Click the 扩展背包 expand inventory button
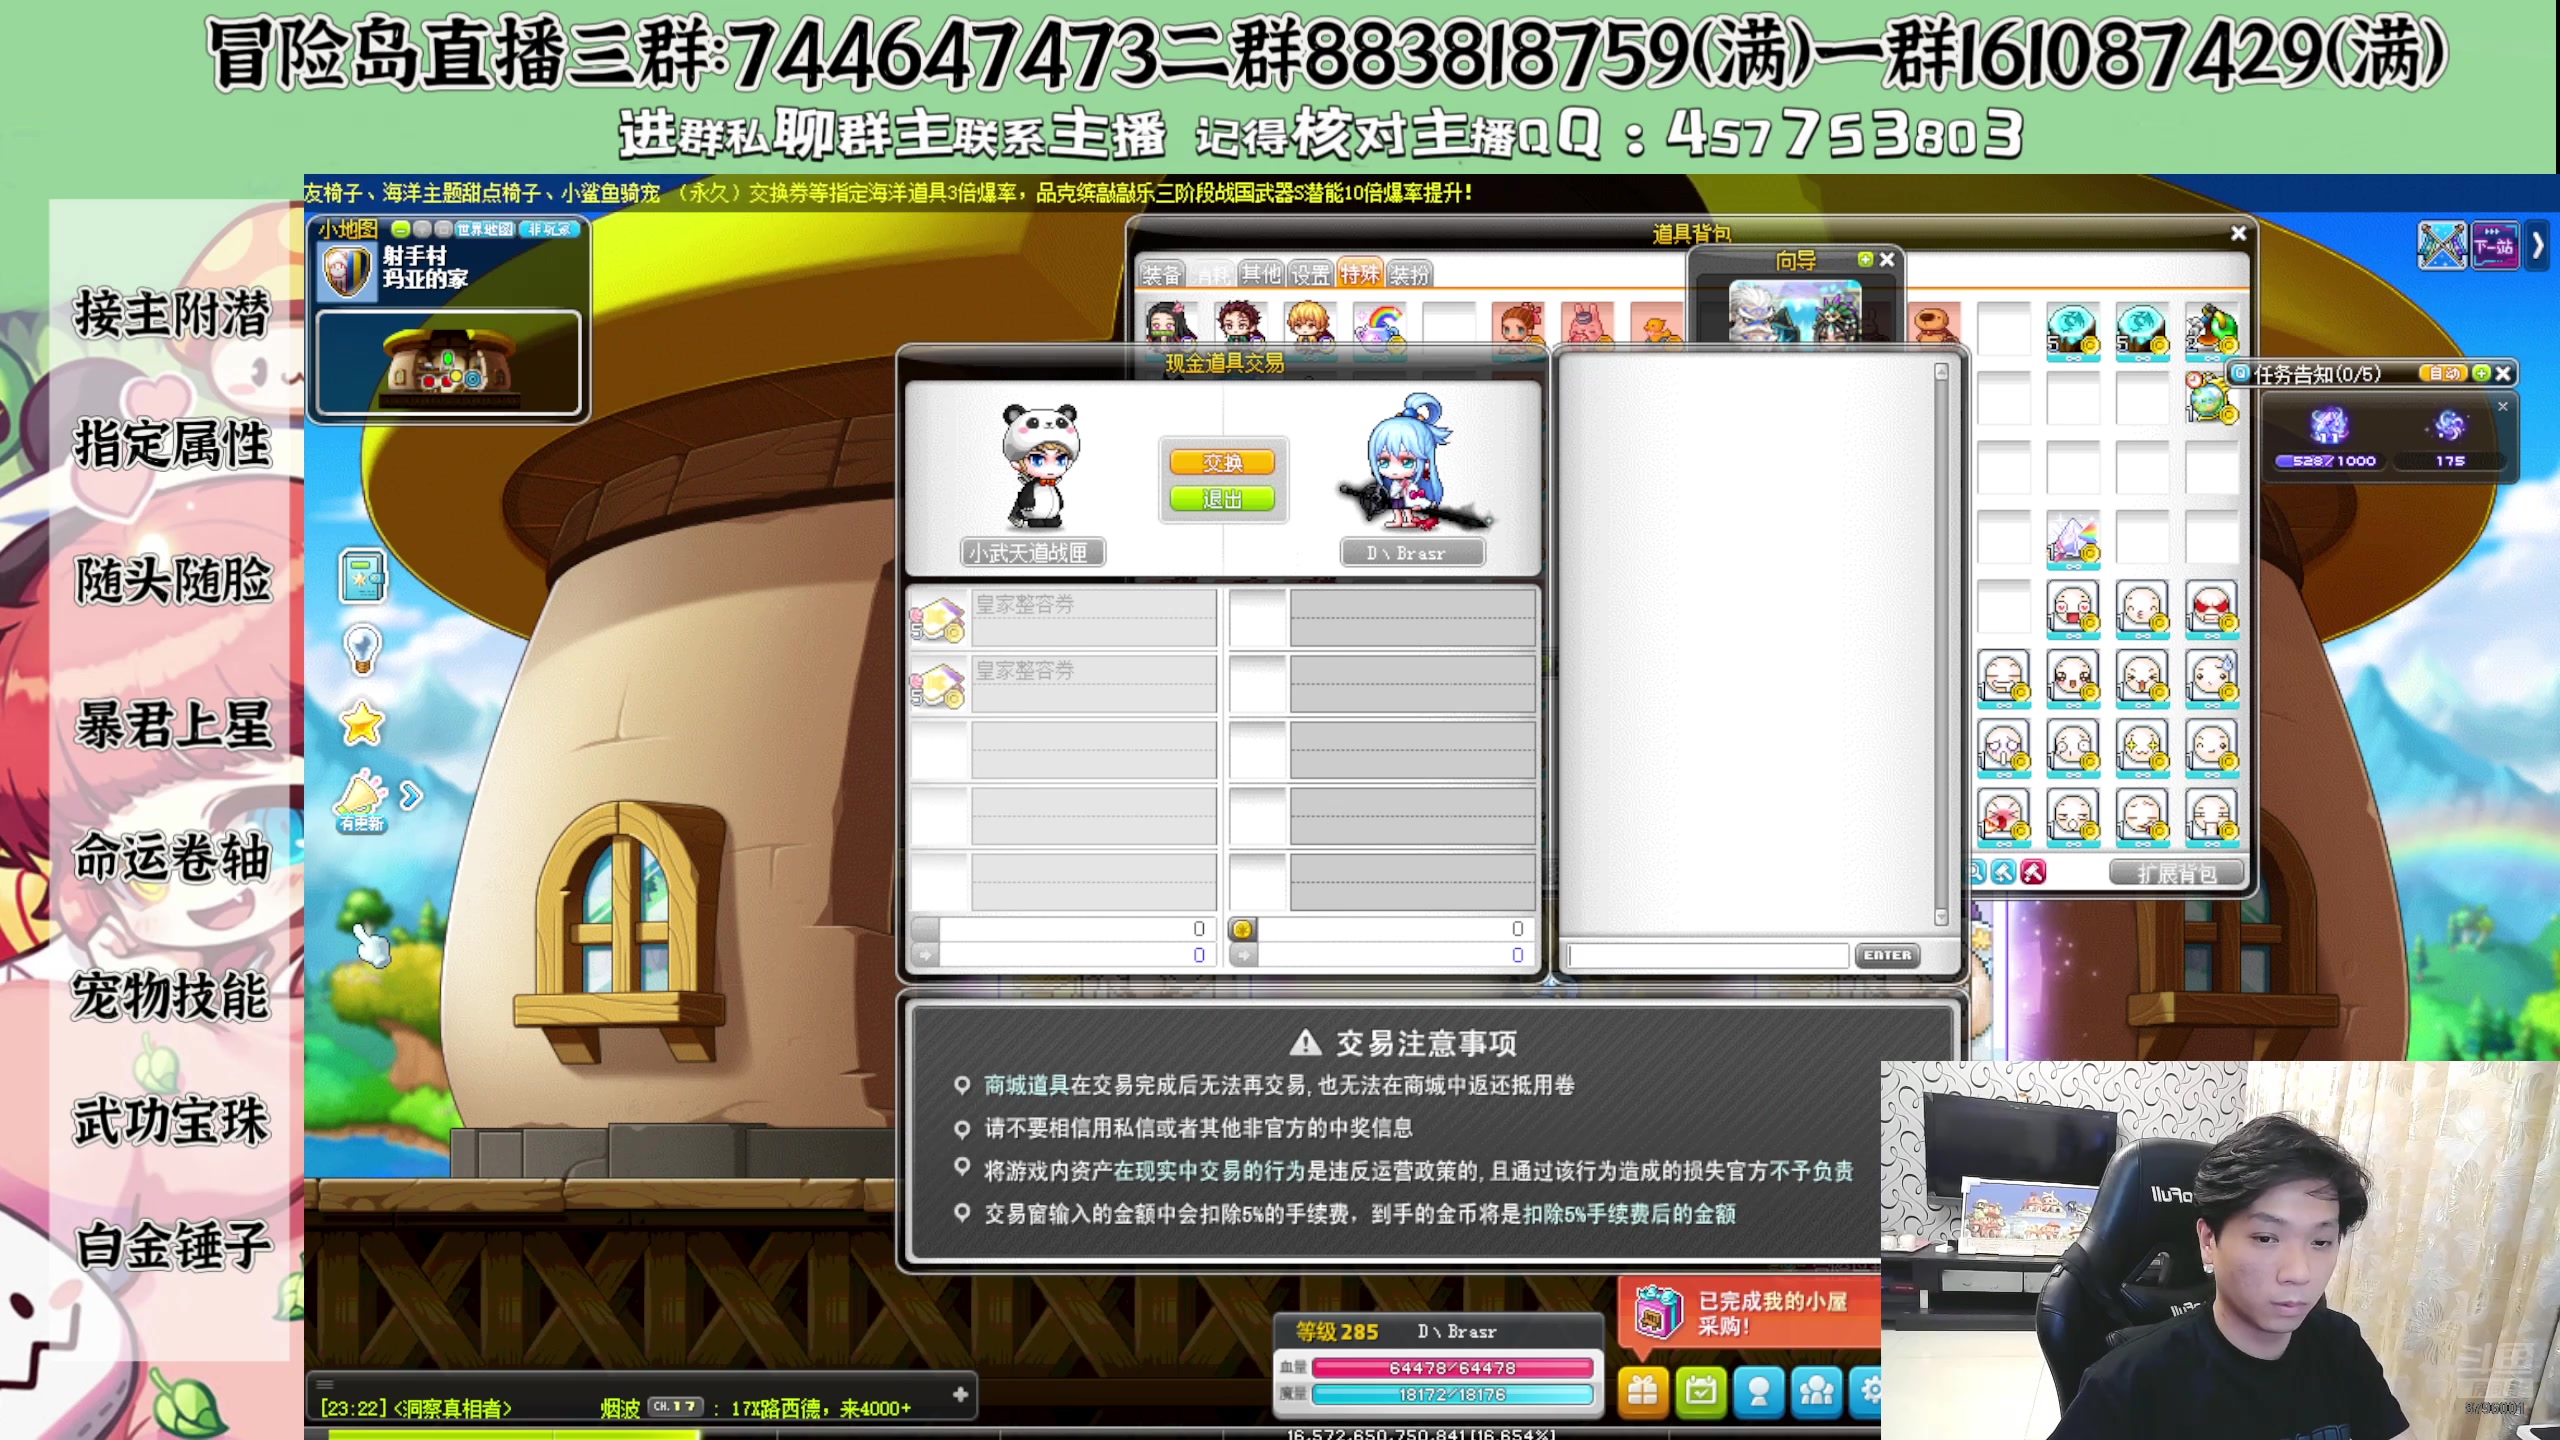The width and height of the screenshot is (2560, 1440). pyautogui.click(x=2176, y=873)
